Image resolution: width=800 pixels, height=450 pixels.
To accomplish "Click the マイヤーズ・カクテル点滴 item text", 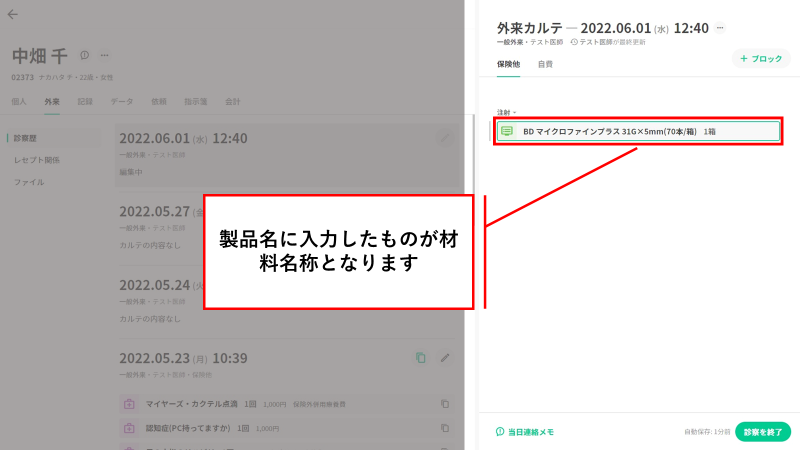I will (192, 404).
